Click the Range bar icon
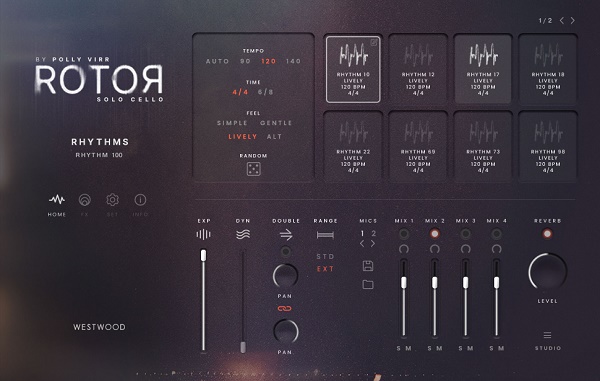600x381 pixels. [x=325, y=234]
